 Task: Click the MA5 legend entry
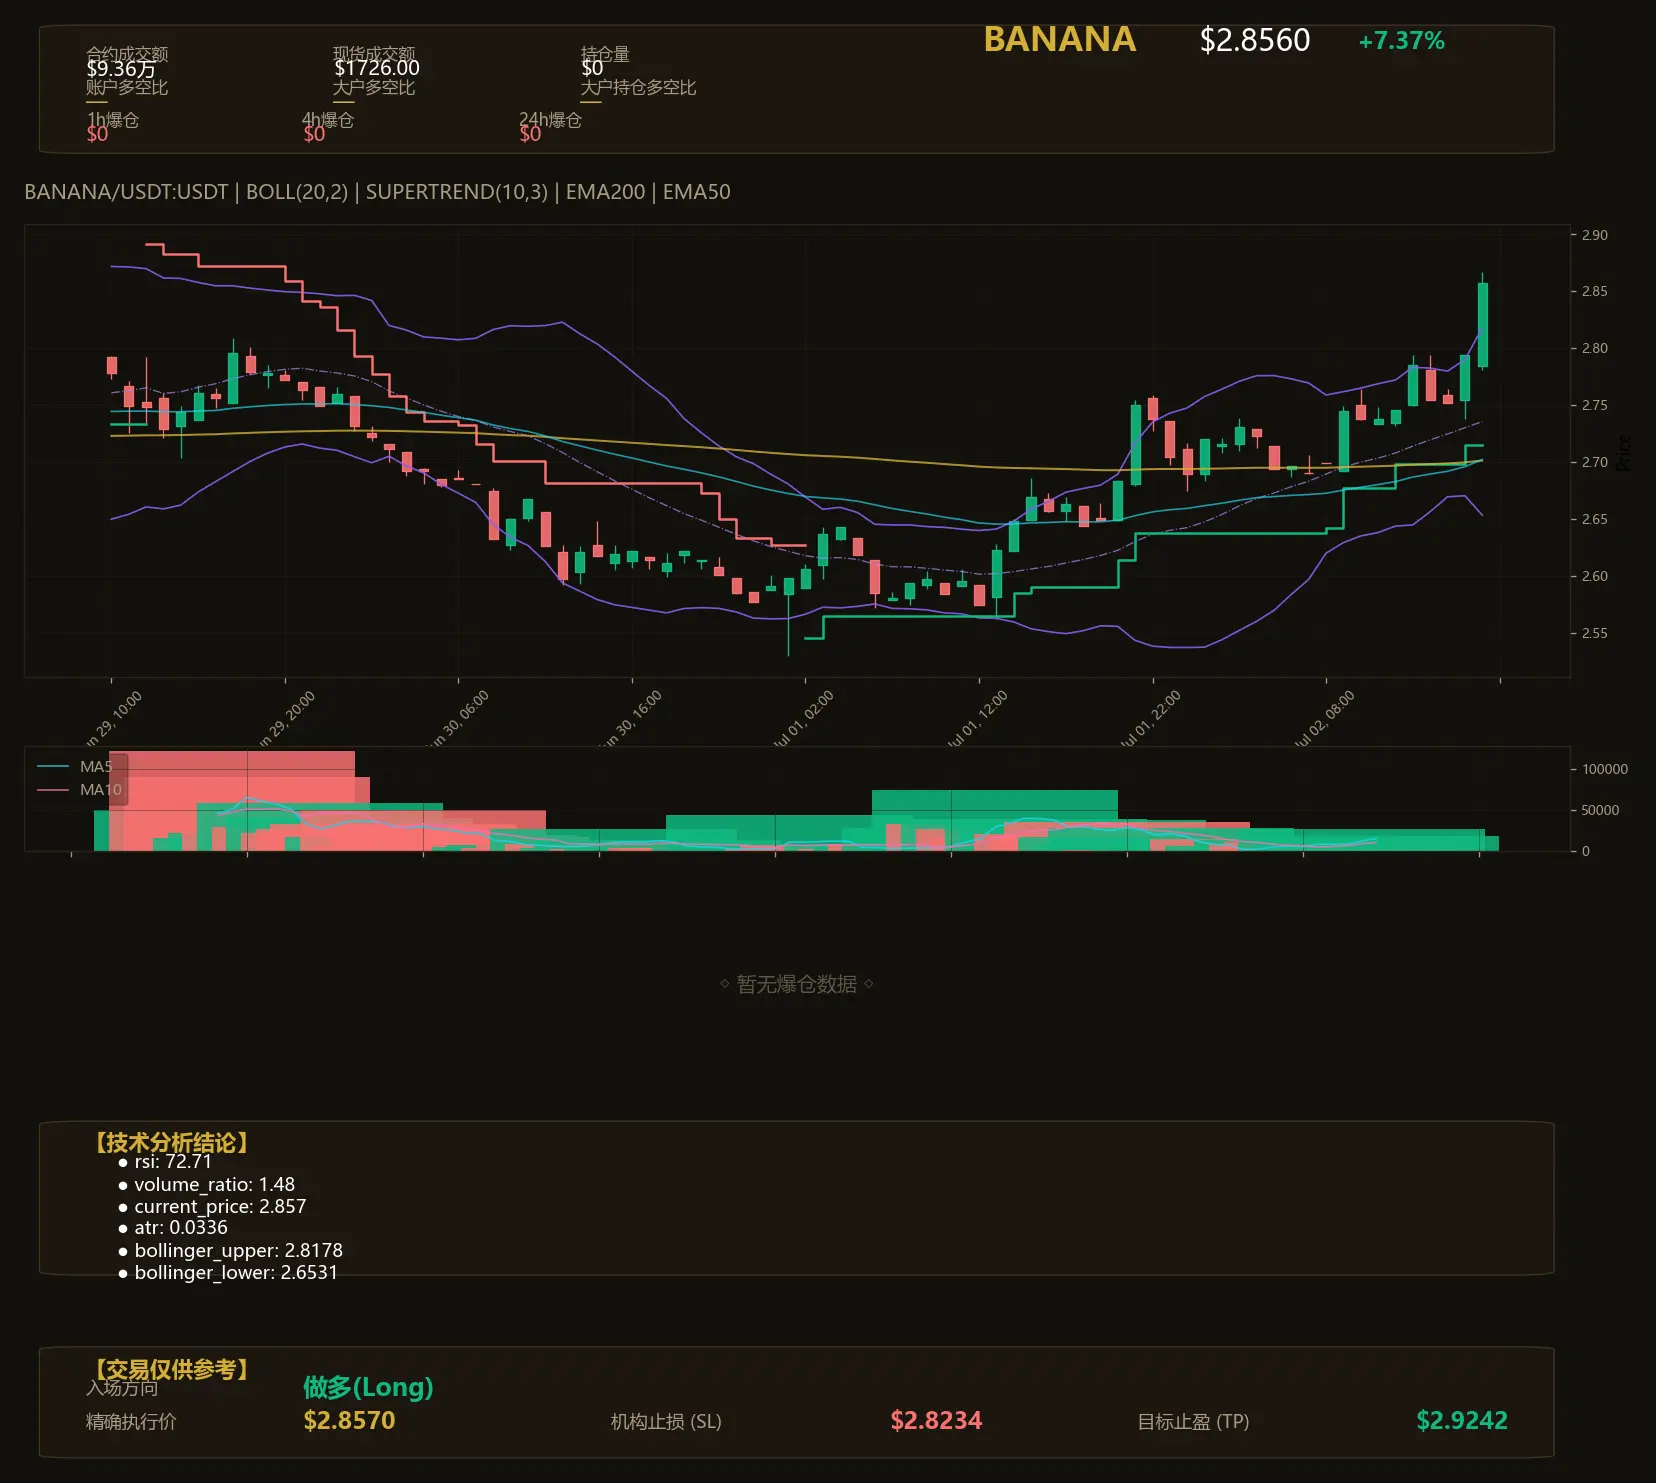pos(76,767)
